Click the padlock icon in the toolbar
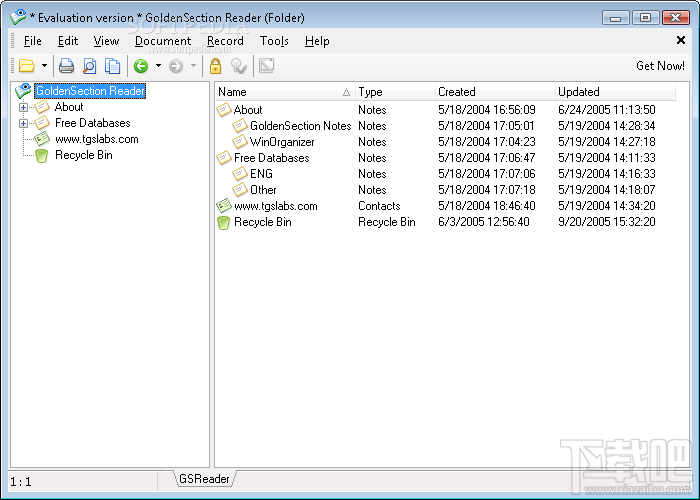700x500 pixels. (216, 66)
